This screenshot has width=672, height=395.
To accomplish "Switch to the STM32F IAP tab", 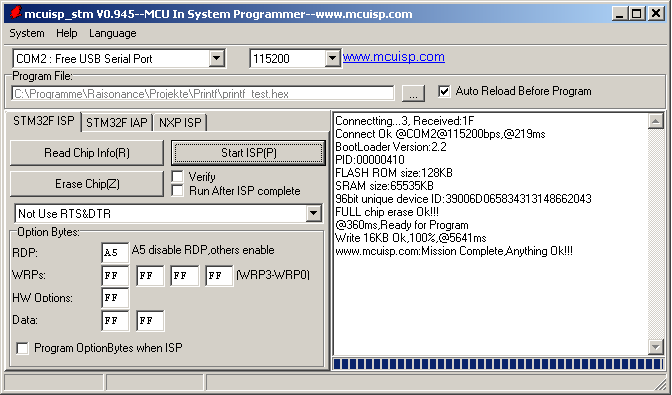I will click(x=117, y=123).
